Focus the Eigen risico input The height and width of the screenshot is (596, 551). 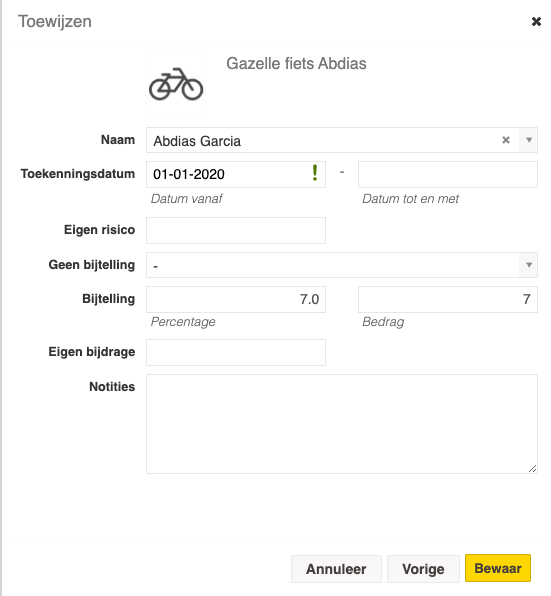[236, 230]
